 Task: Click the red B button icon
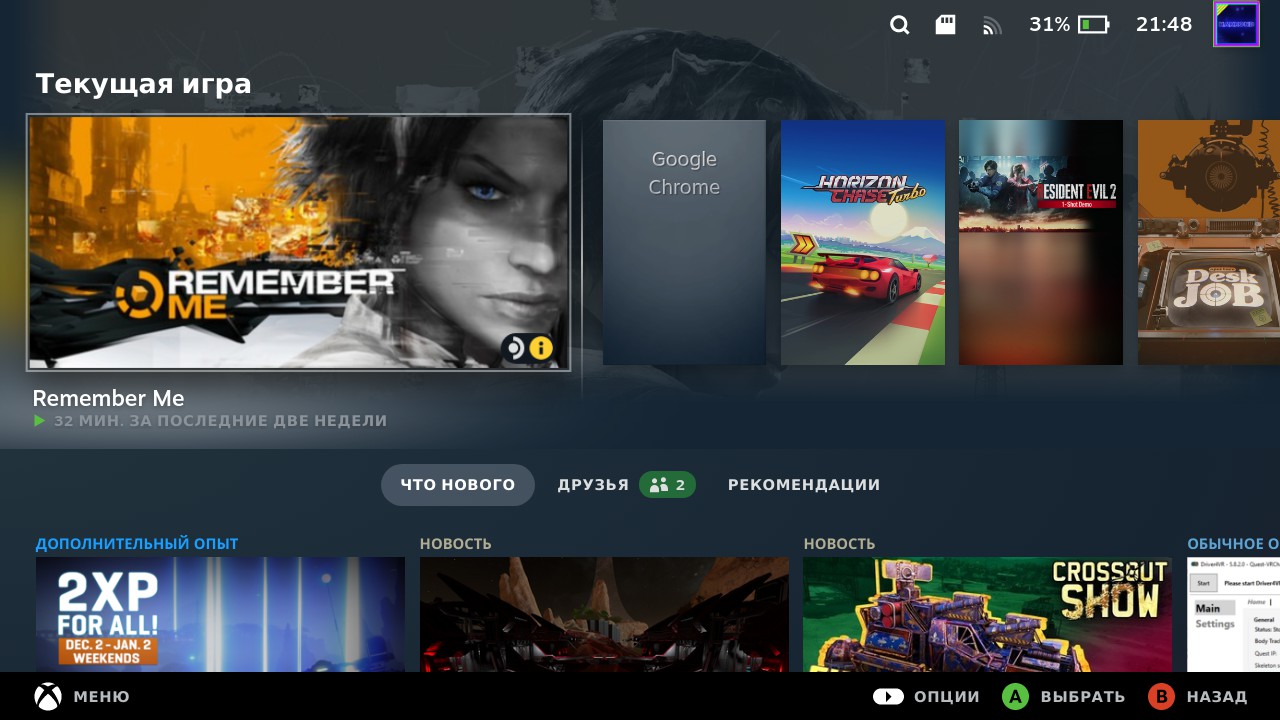coord(1161,696)
